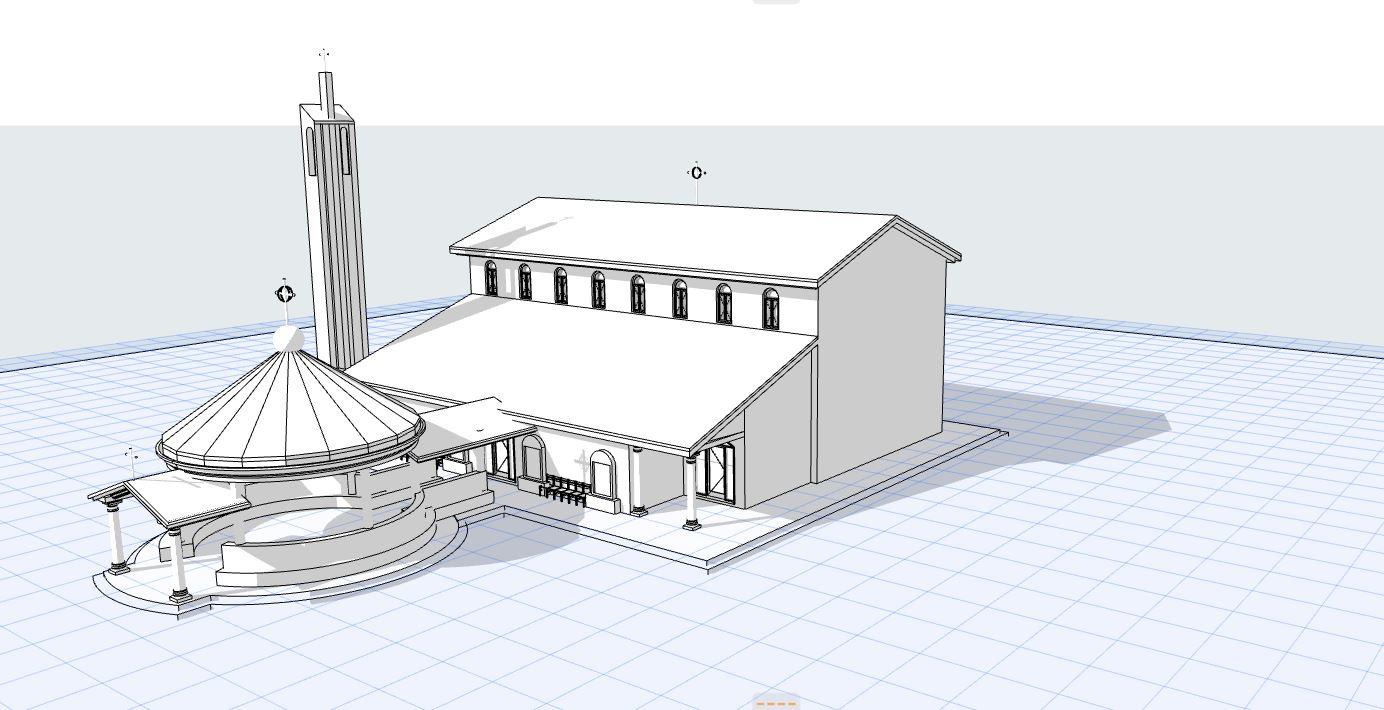Select the white sphere finial on the dome
The image size is (1384, 710).
289,339
